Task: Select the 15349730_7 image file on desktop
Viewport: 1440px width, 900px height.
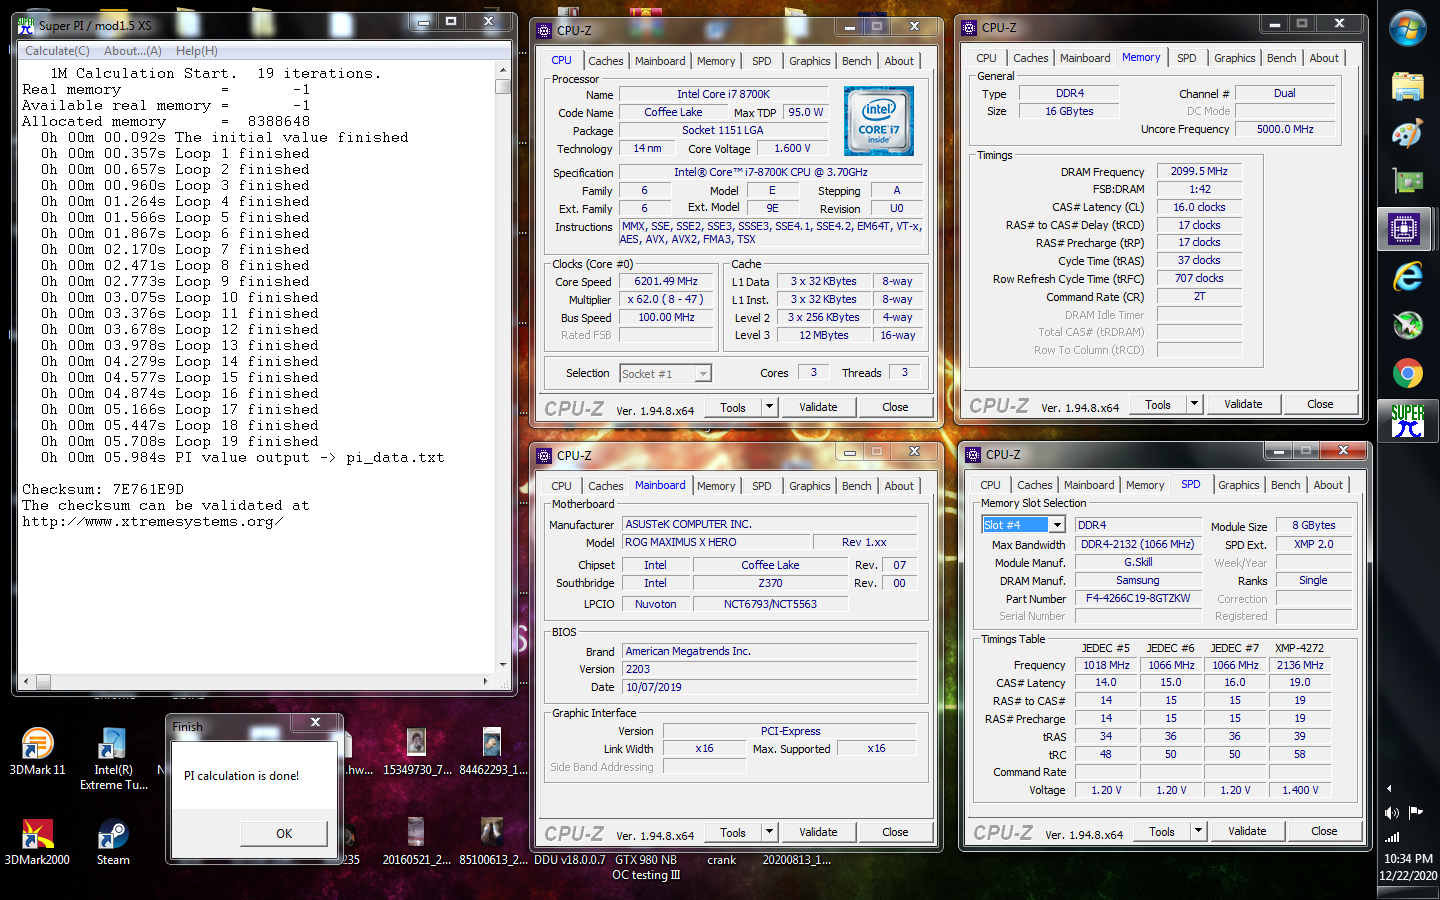Action: click(417, 751)
